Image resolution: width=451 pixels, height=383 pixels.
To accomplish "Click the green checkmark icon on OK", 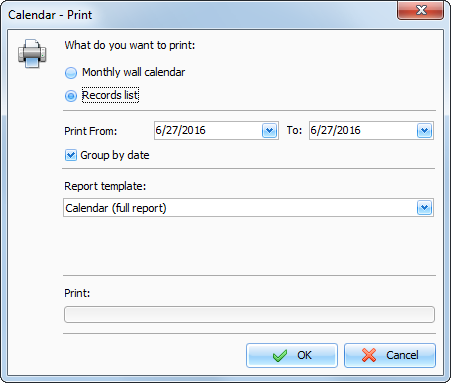I will tap(280, 355).
